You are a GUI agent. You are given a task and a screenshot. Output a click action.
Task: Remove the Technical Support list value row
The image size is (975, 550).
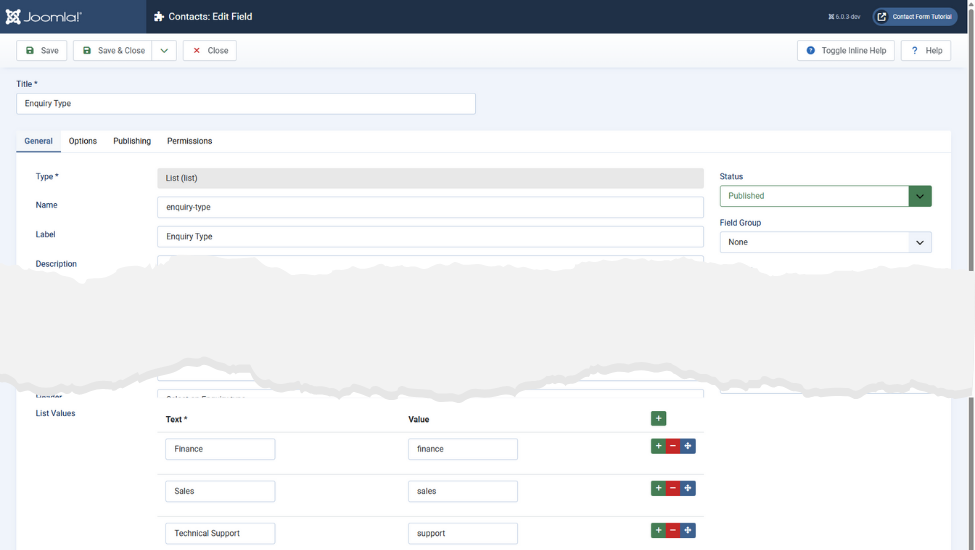point(673,531)
